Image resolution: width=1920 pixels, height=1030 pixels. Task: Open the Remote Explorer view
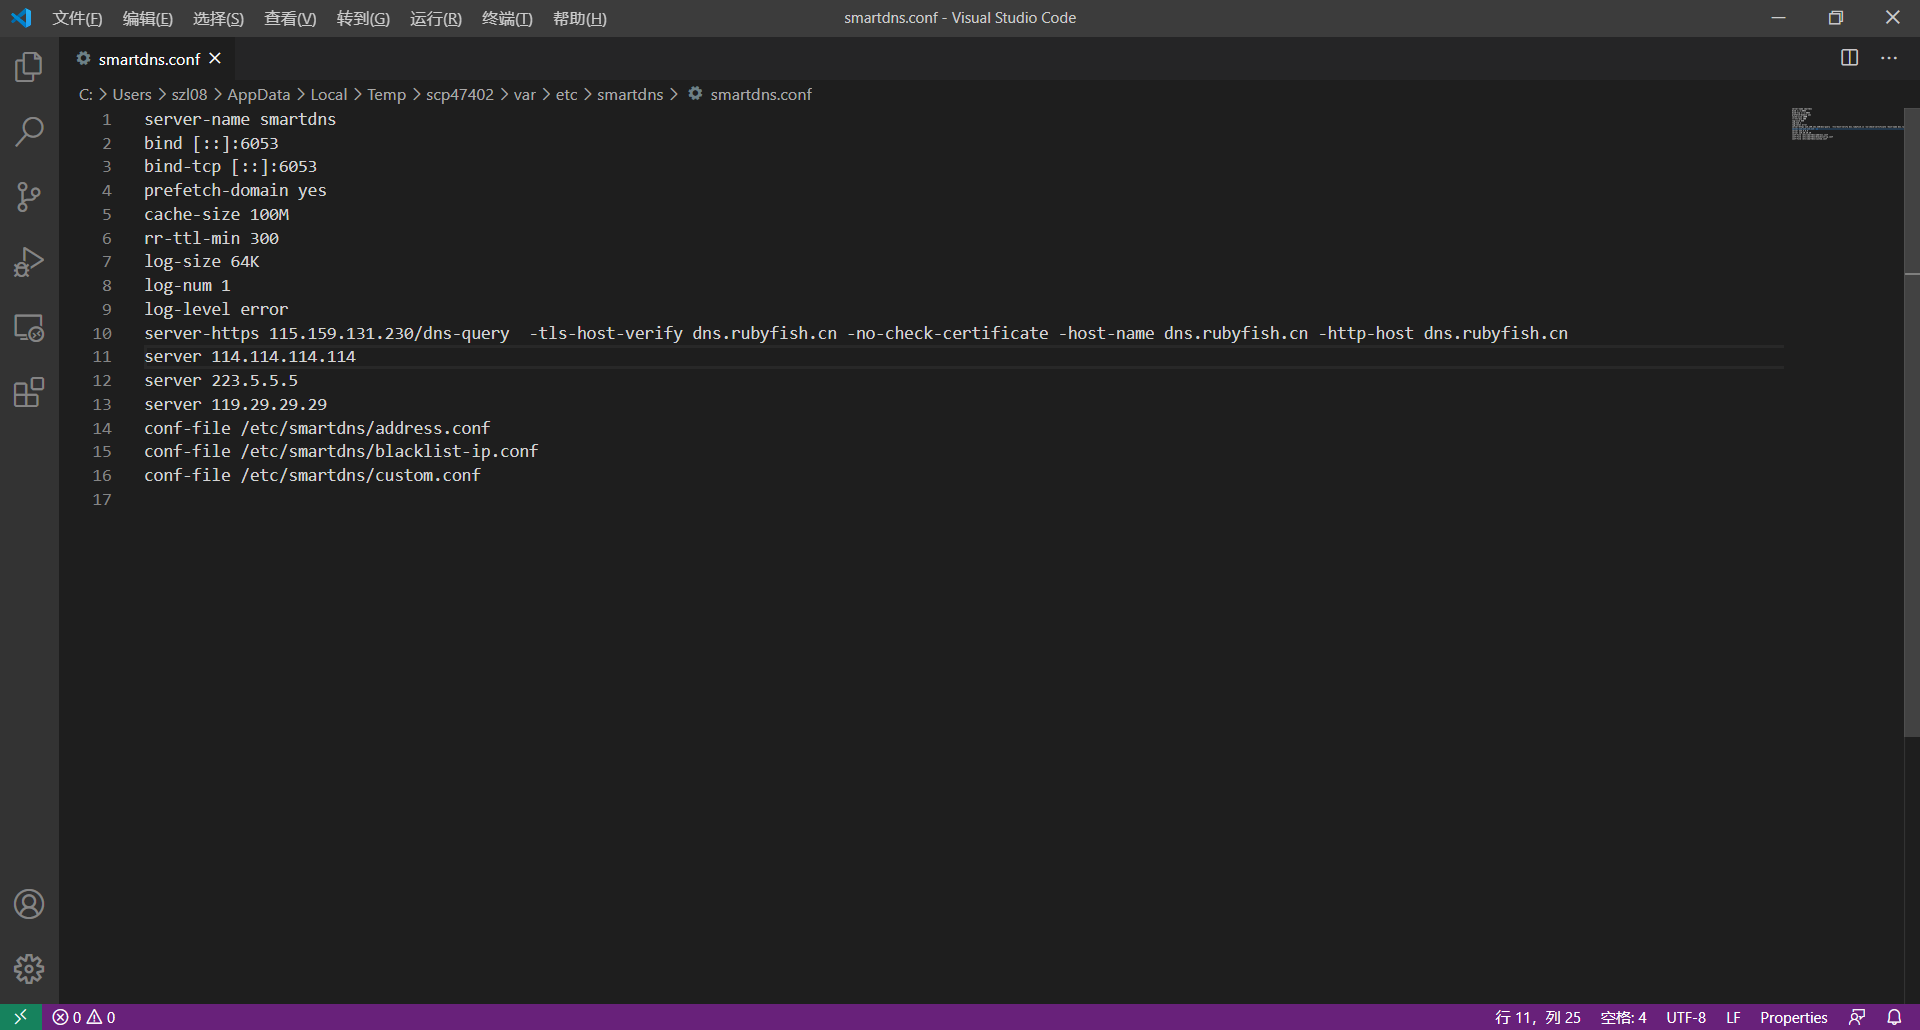28,327
